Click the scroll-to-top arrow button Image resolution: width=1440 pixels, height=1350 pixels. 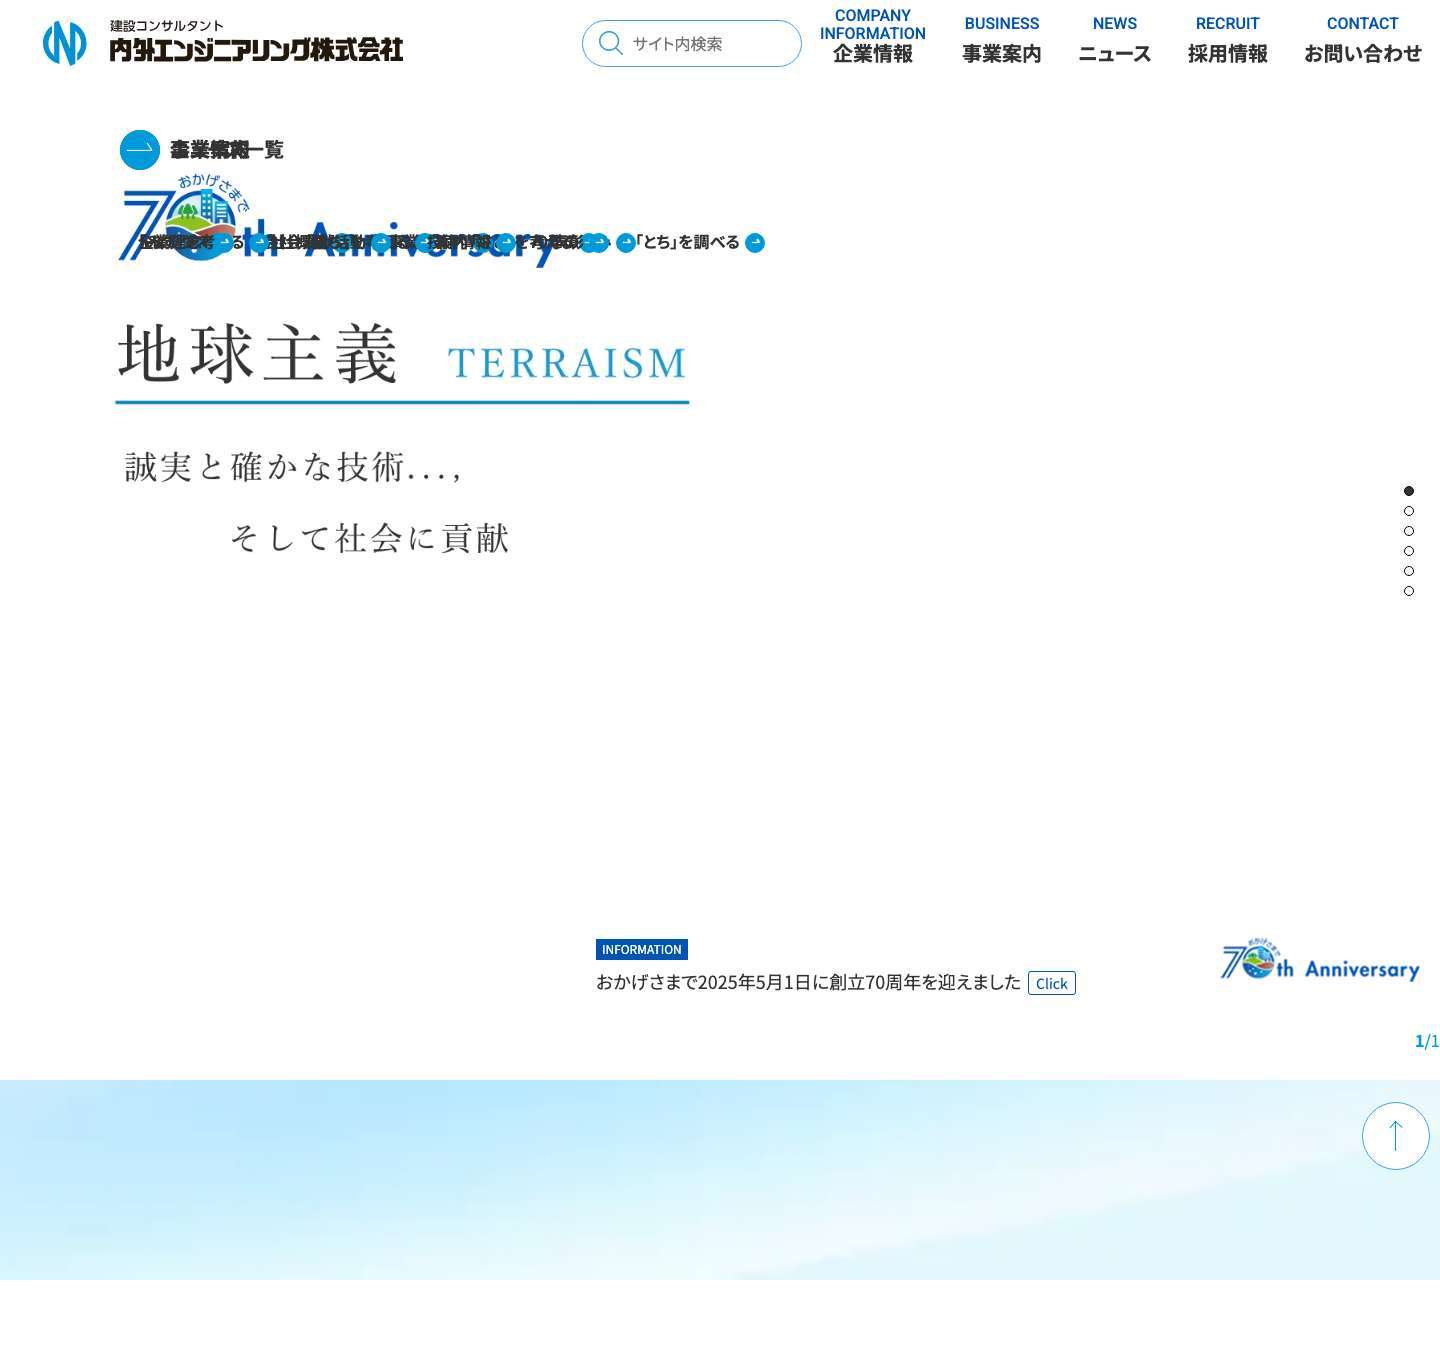1395,1135
